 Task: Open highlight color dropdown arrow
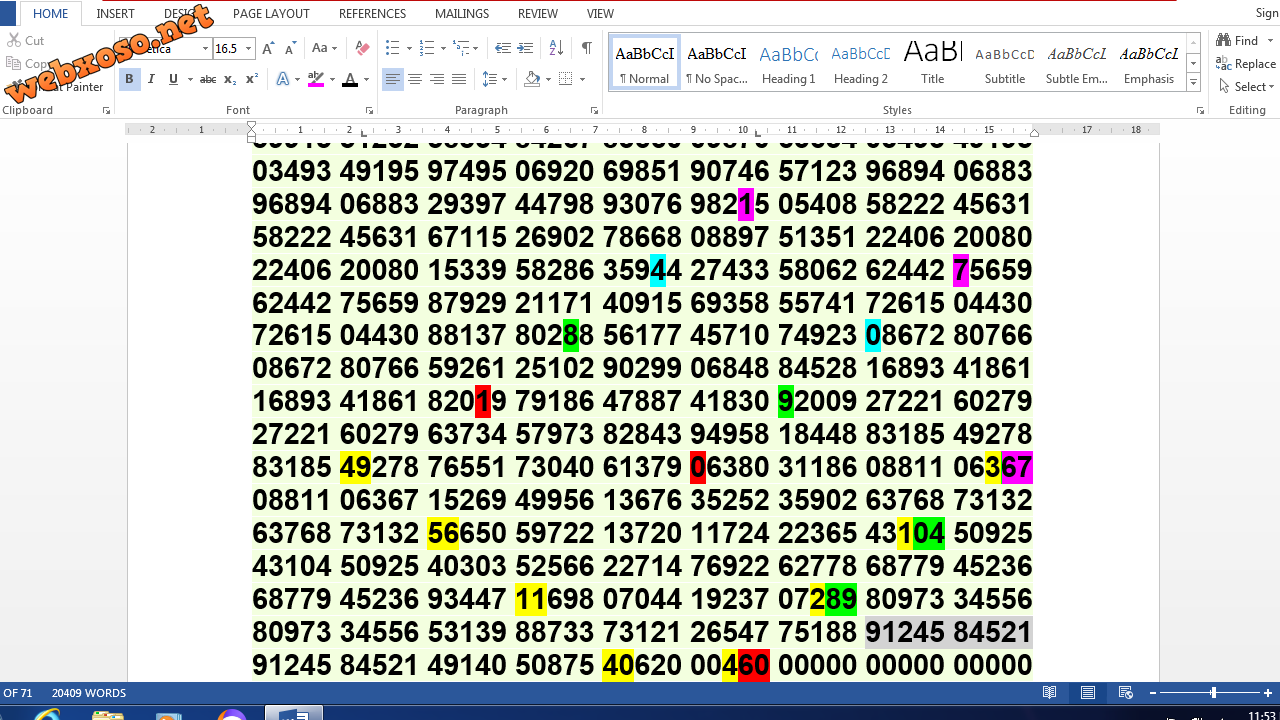coord(332,79)
